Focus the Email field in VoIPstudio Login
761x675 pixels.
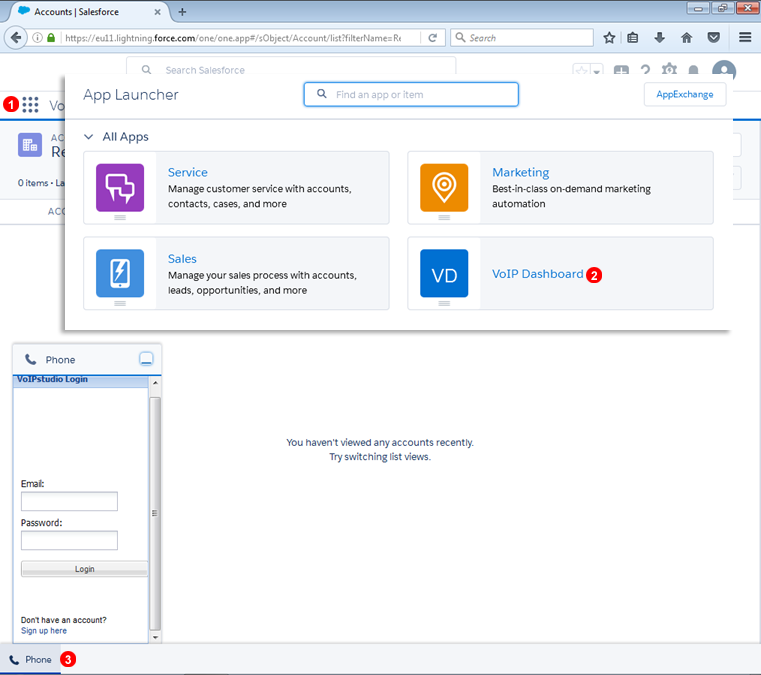[x=69, y=501]
